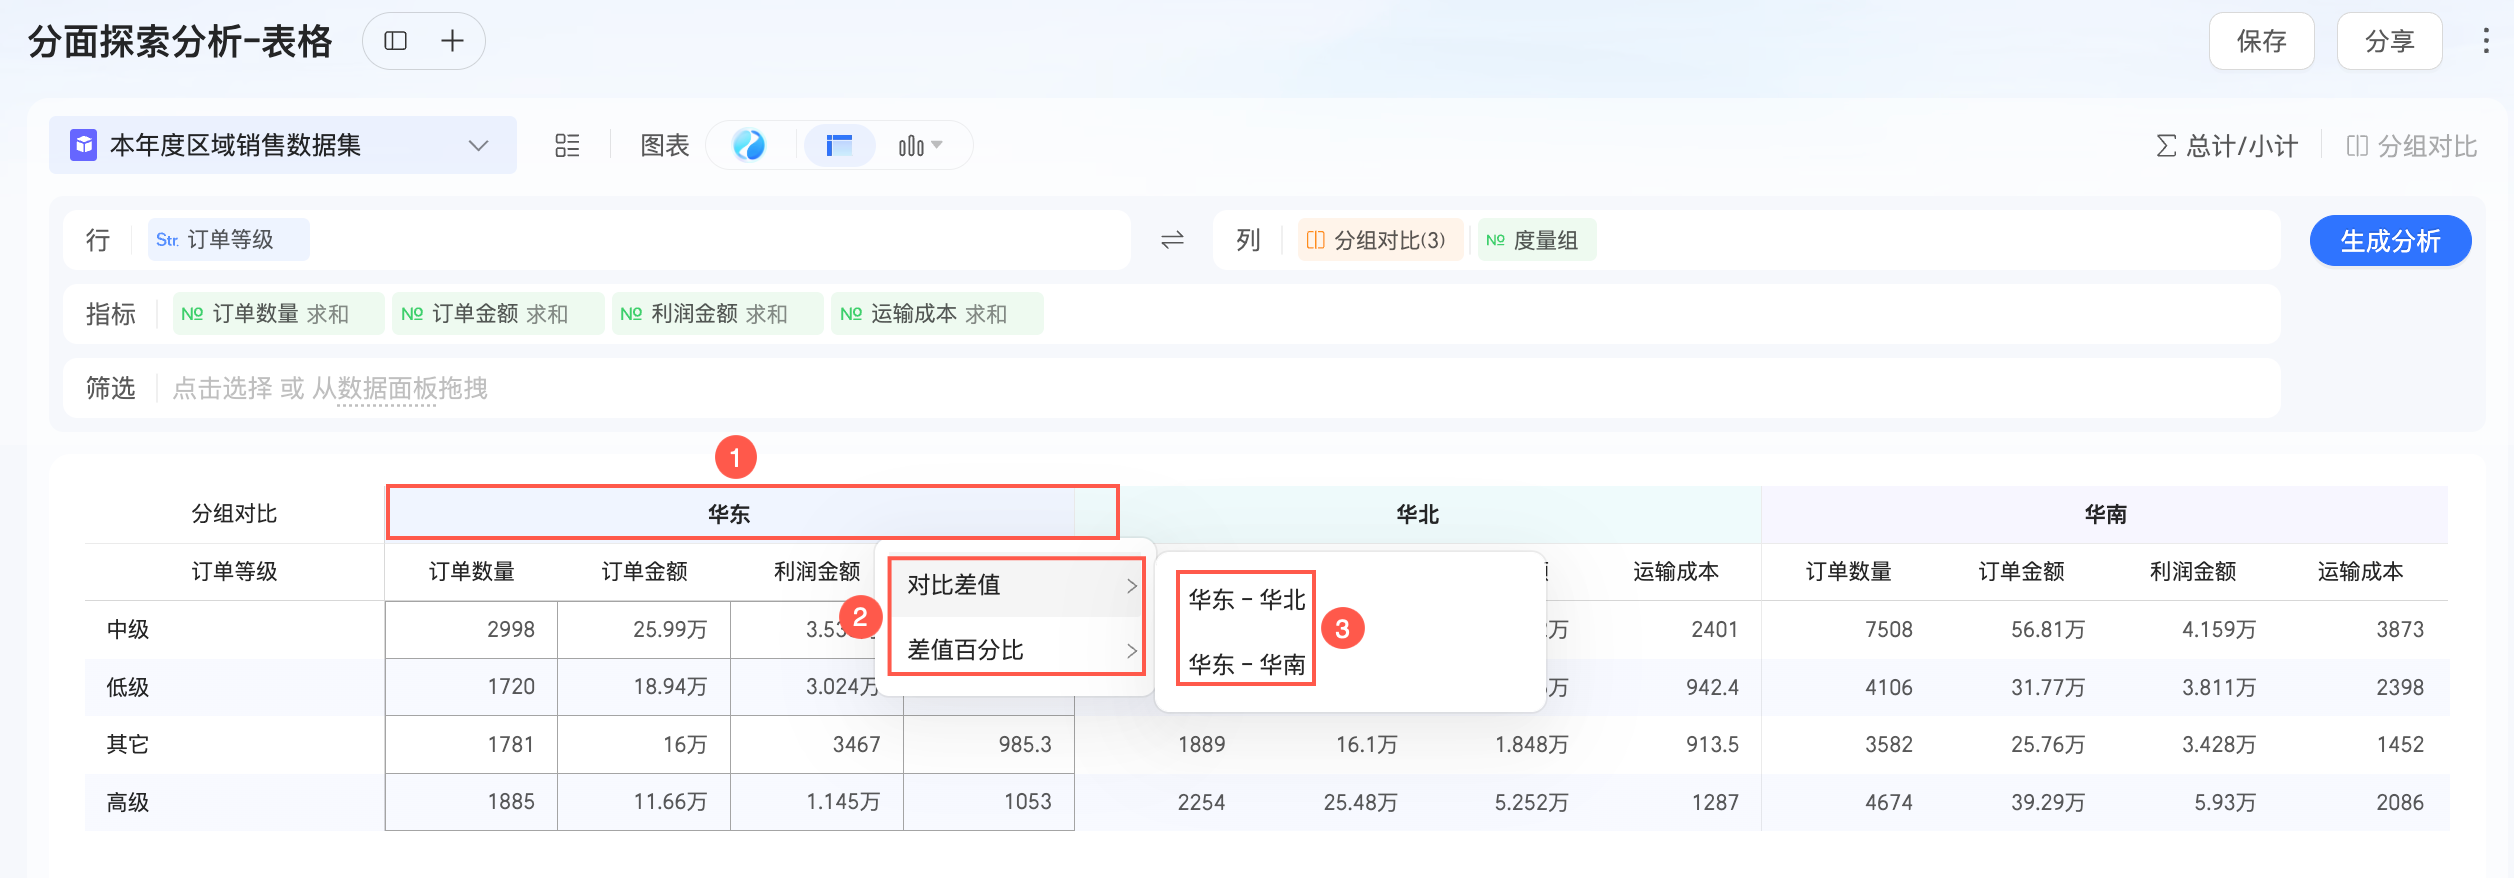Viewport: 2514px width, 878px height.
Task: Select cell value 18.94万
Action: (670, 687)
